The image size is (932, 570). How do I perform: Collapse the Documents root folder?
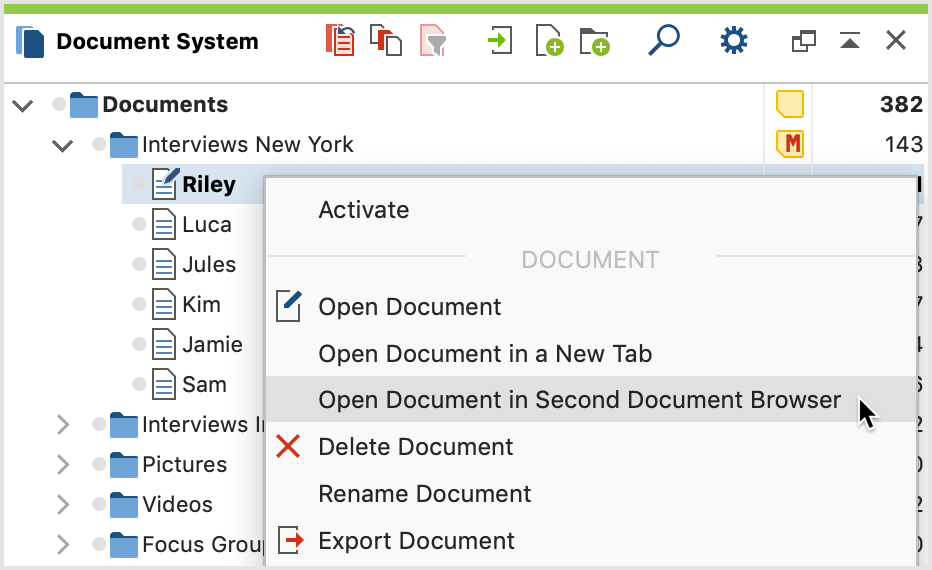coord(23,106)
